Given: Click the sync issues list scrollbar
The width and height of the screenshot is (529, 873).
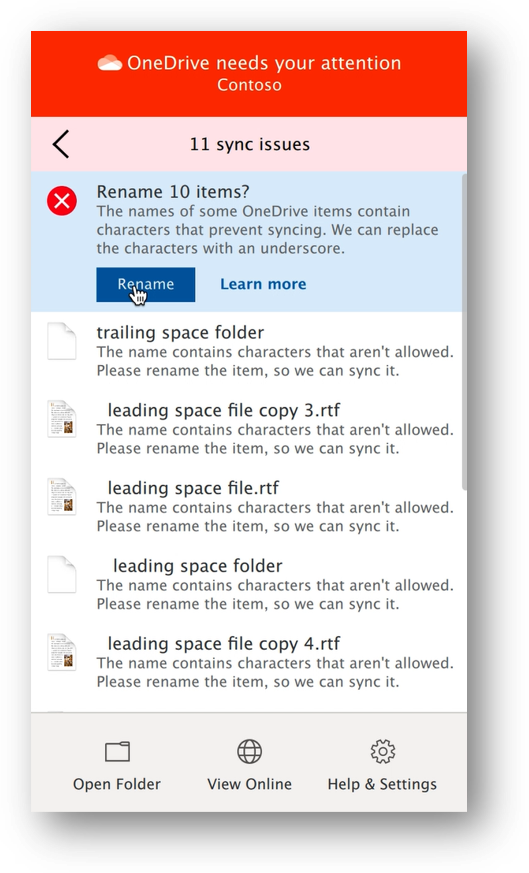Looking at the screenshot, I should pos(464,332).
